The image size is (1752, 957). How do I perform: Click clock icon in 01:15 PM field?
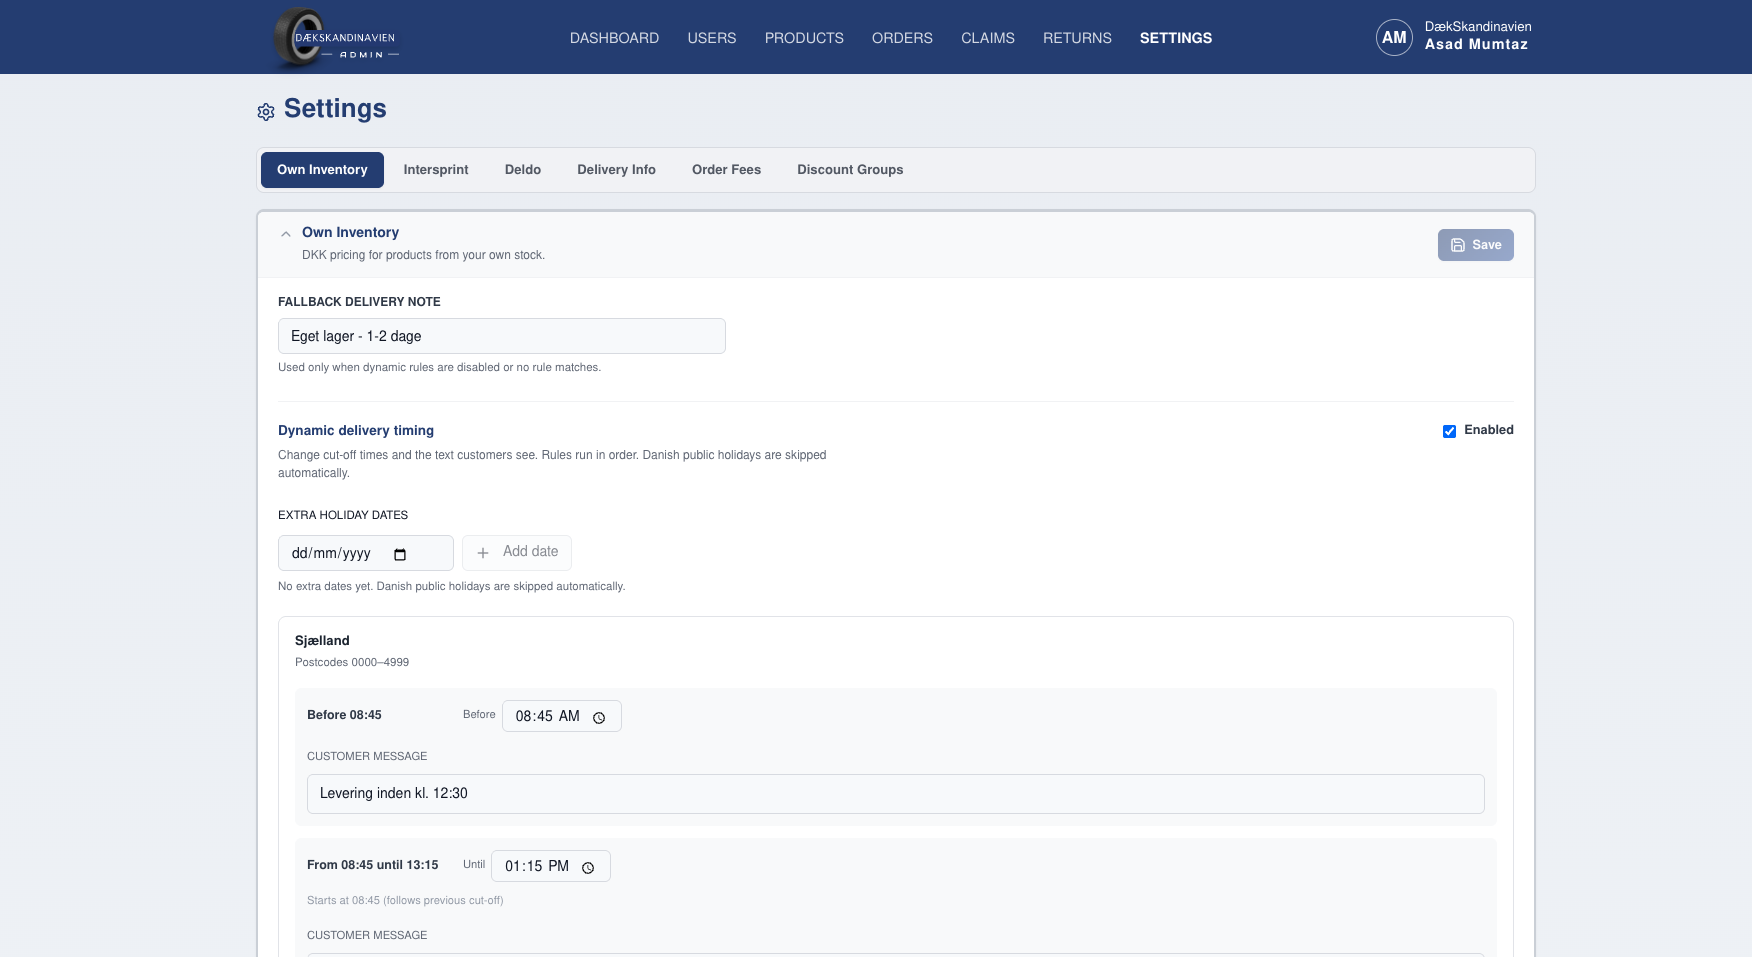click(588, 867)
